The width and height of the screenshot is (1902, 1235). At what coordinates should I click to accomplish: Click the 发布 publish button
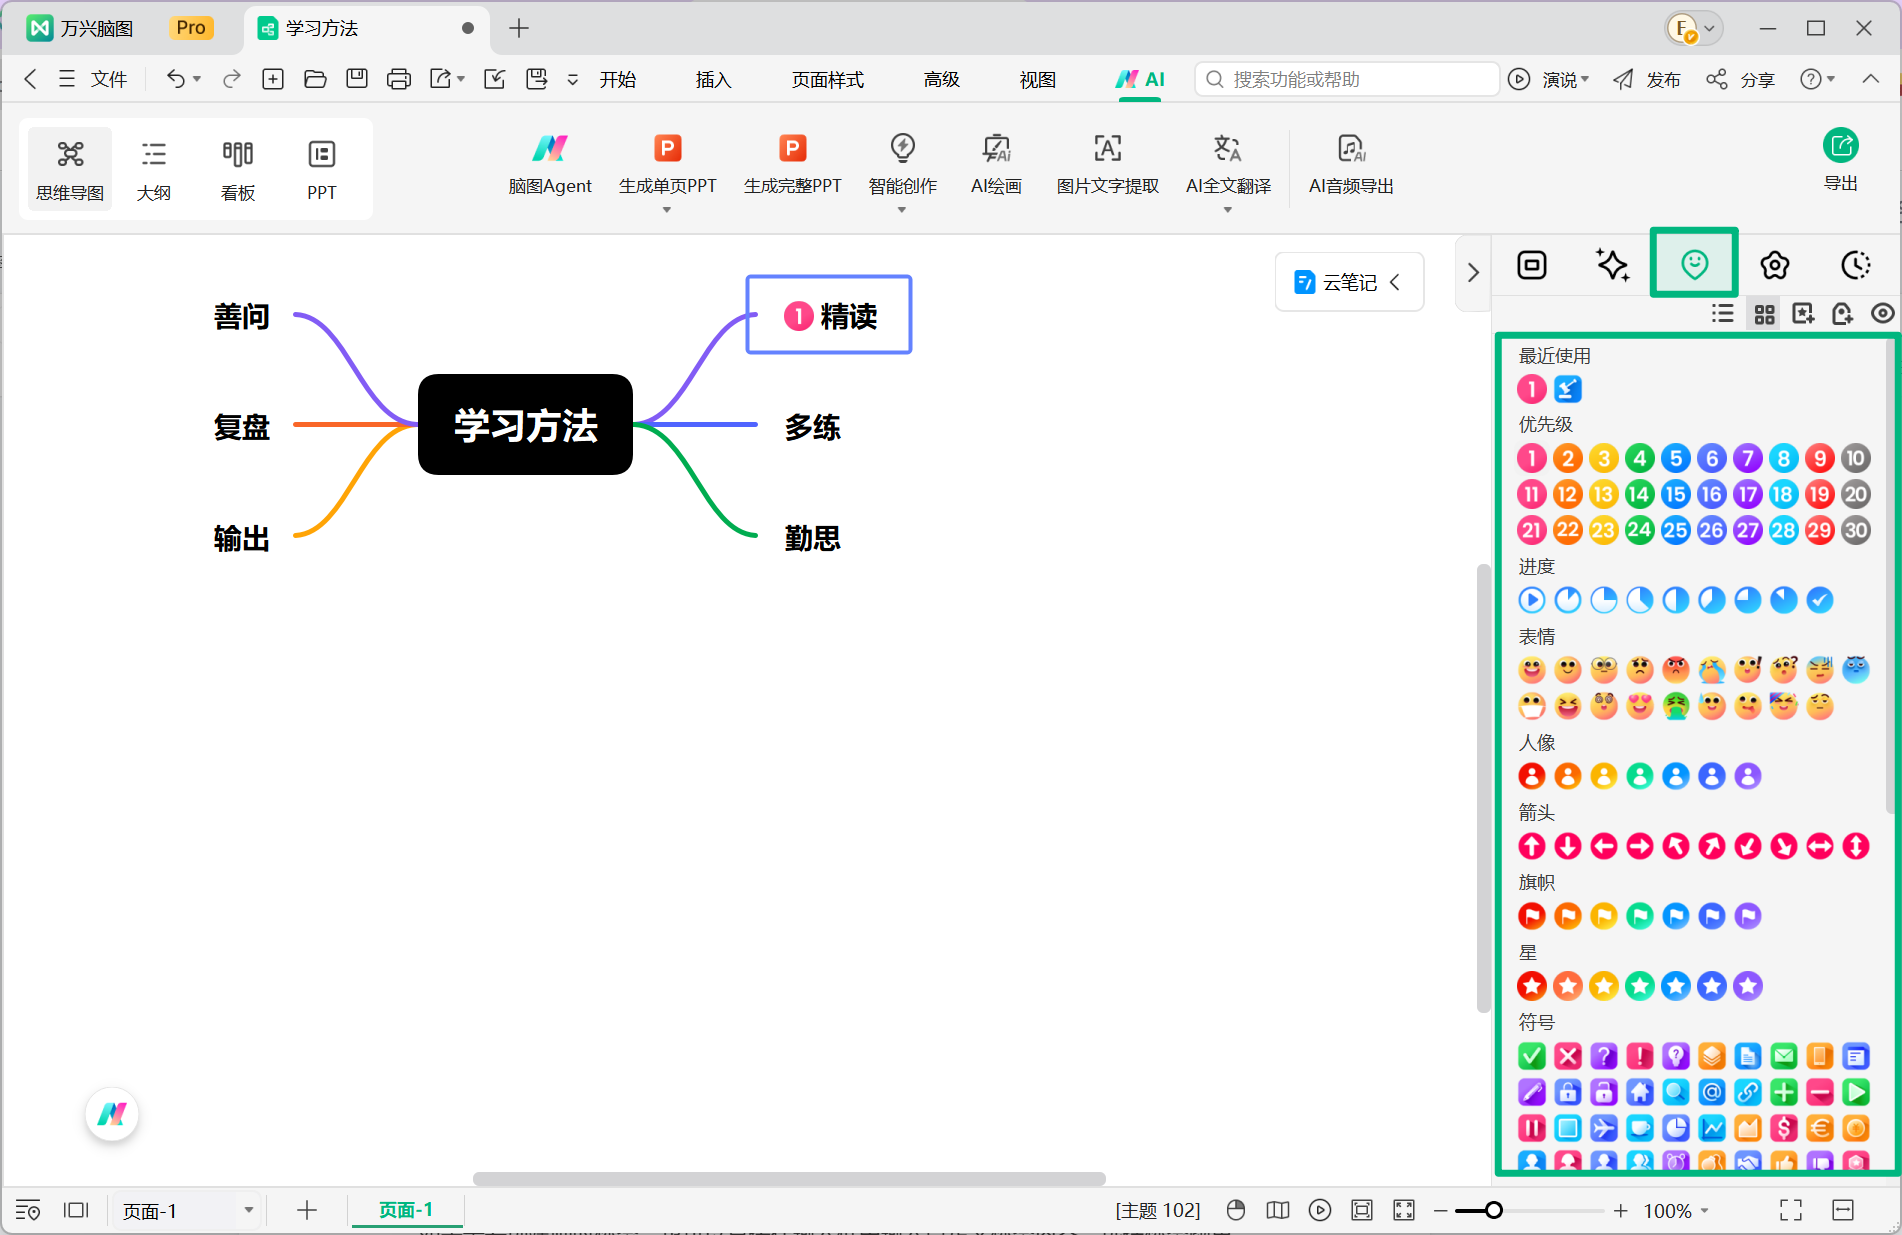(1647, 79)
